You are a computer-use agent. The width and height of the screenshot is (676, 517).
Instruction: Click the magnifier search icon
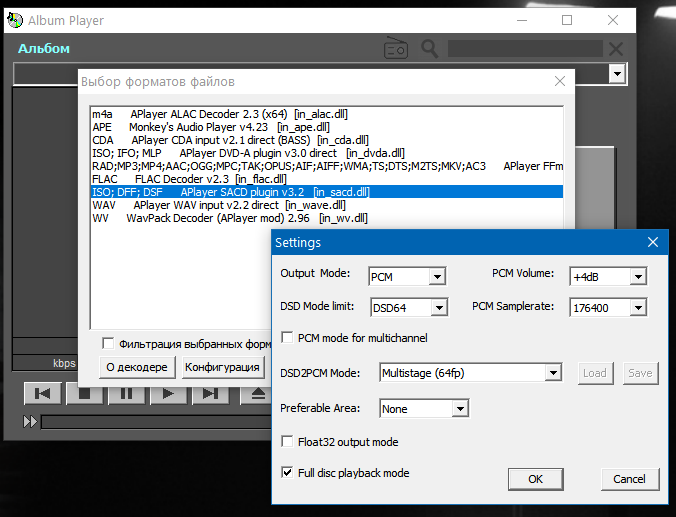(429, 49)
